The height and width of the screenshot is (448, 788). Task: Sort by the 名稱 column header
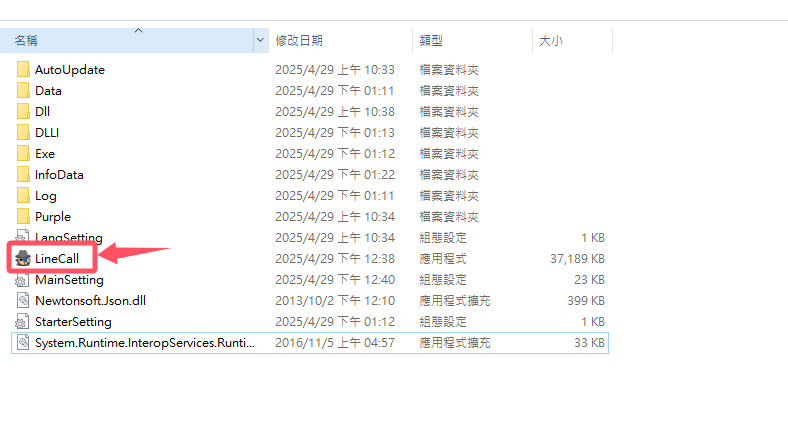(127, 40)
